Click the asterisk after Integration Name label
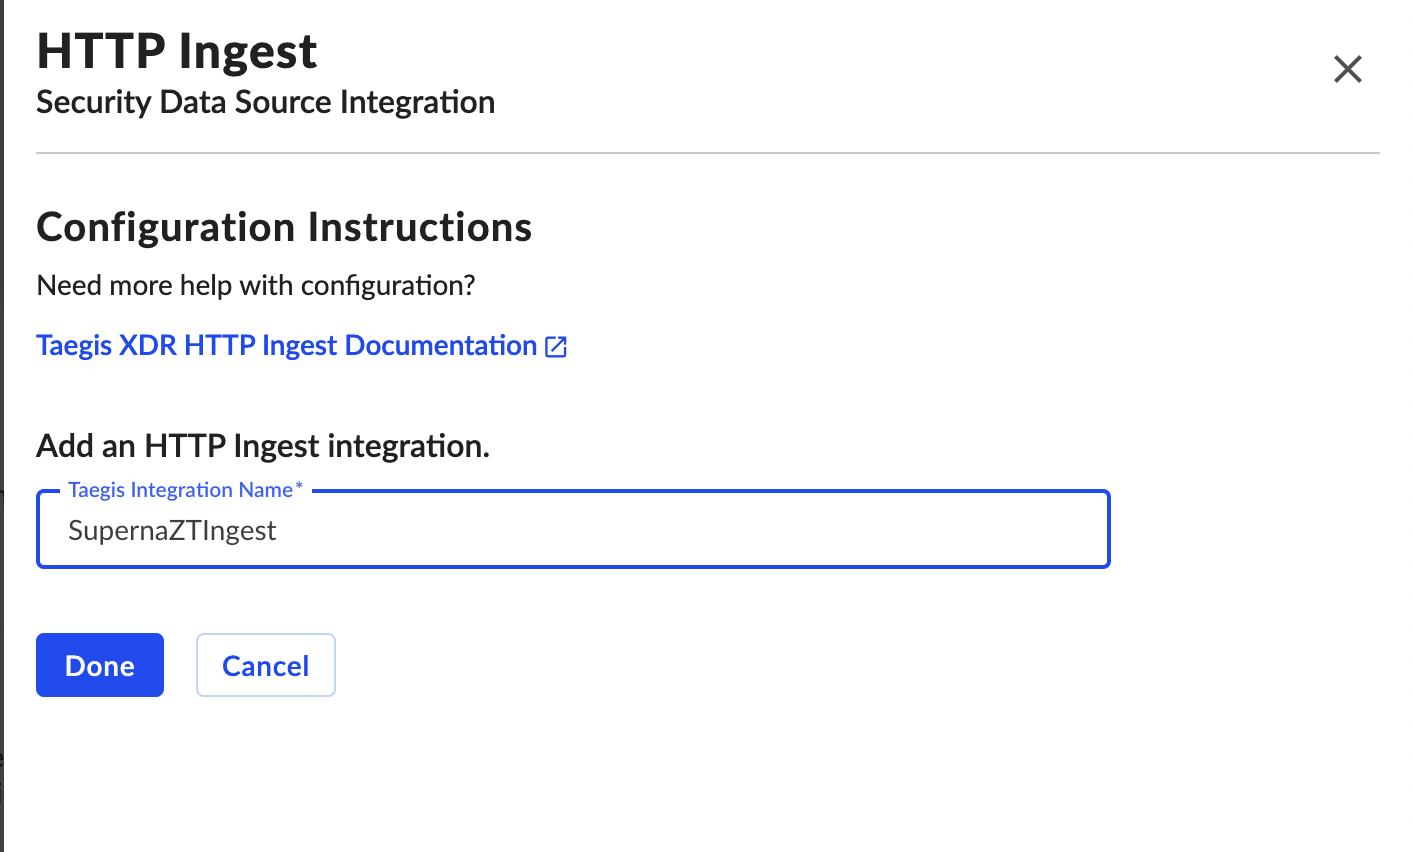1412x852 pixels. point(298,487)
